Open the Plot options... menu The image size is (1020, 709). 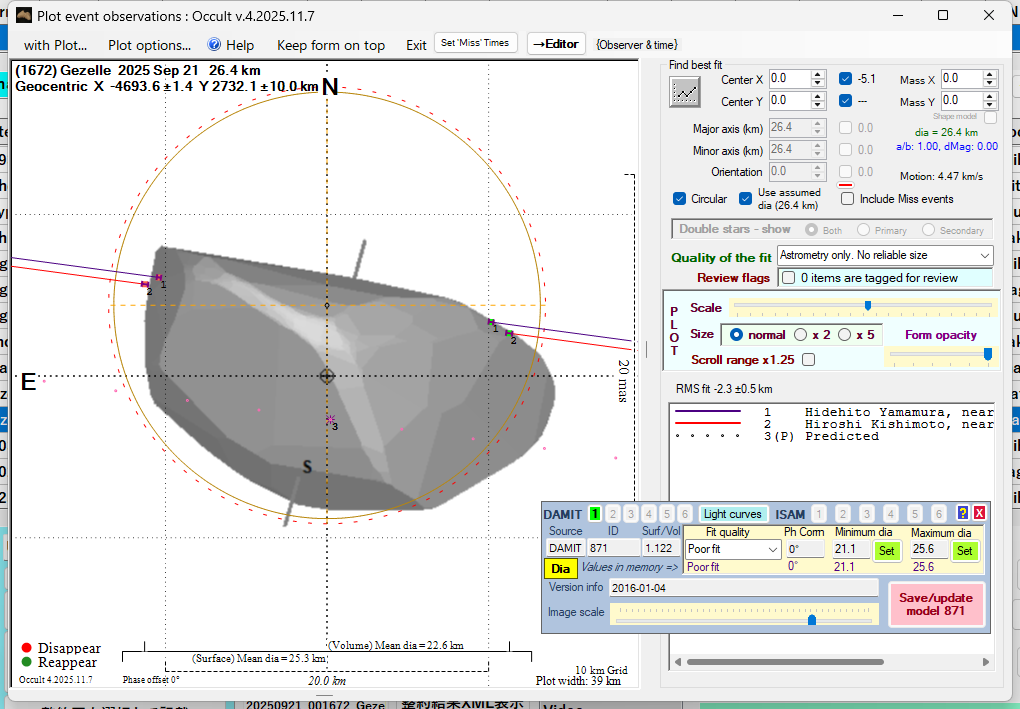(149, 45)
